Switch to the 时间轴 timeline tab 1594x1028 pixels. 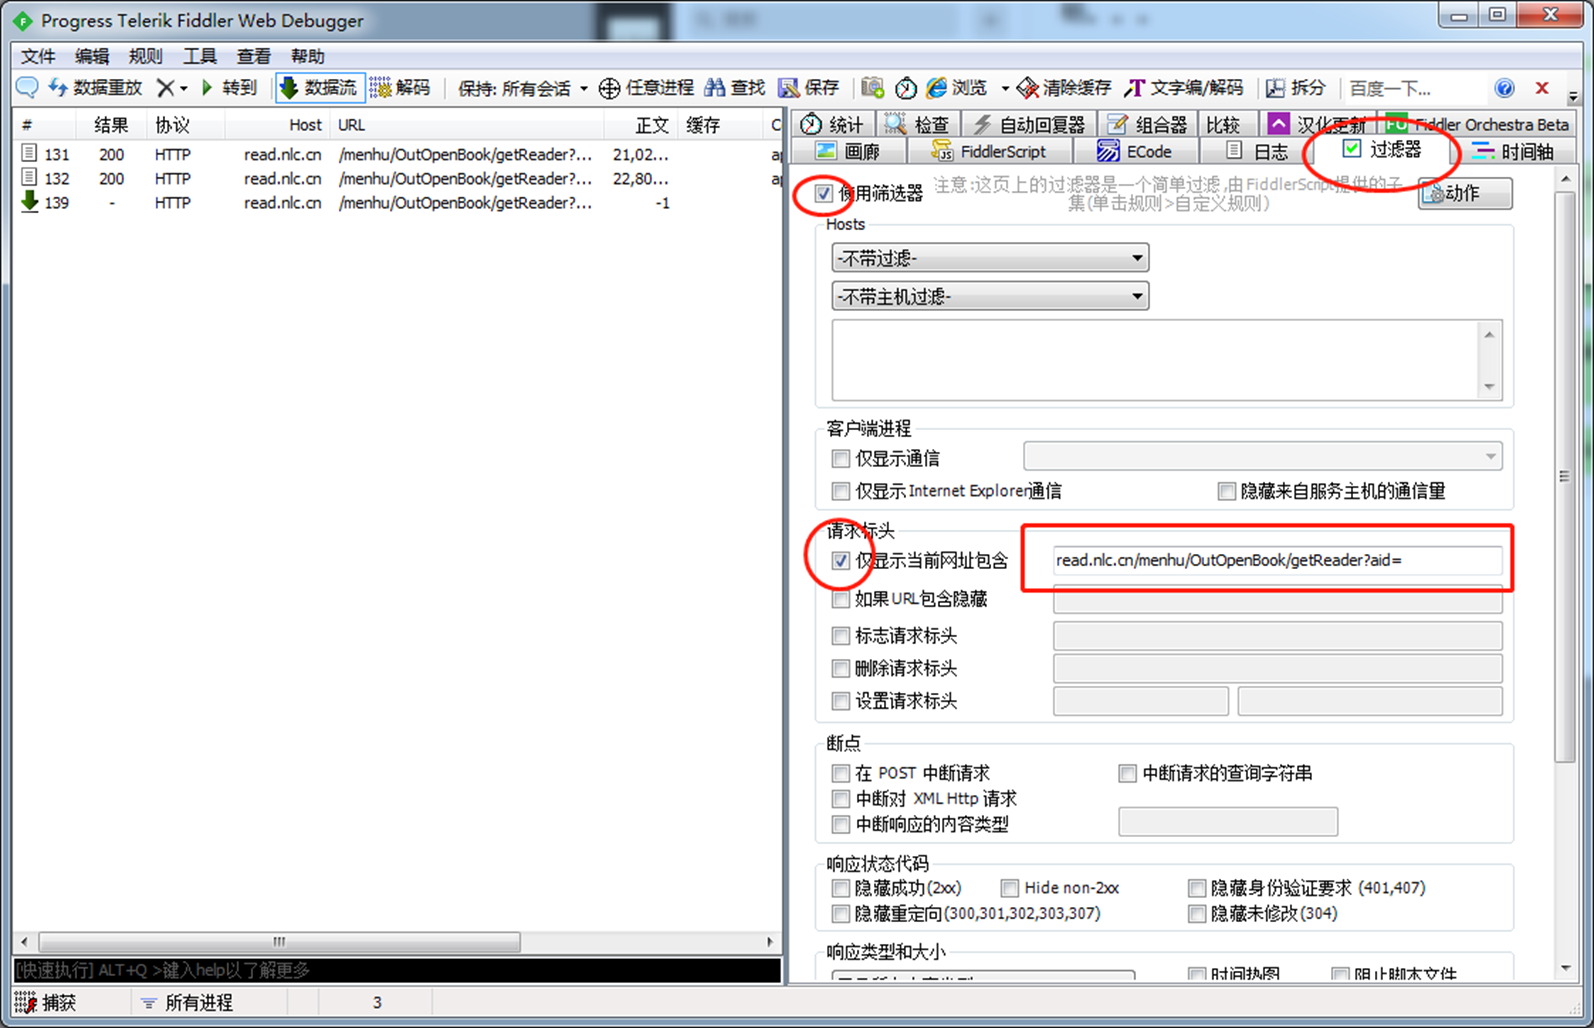(x=1513, y=151)
